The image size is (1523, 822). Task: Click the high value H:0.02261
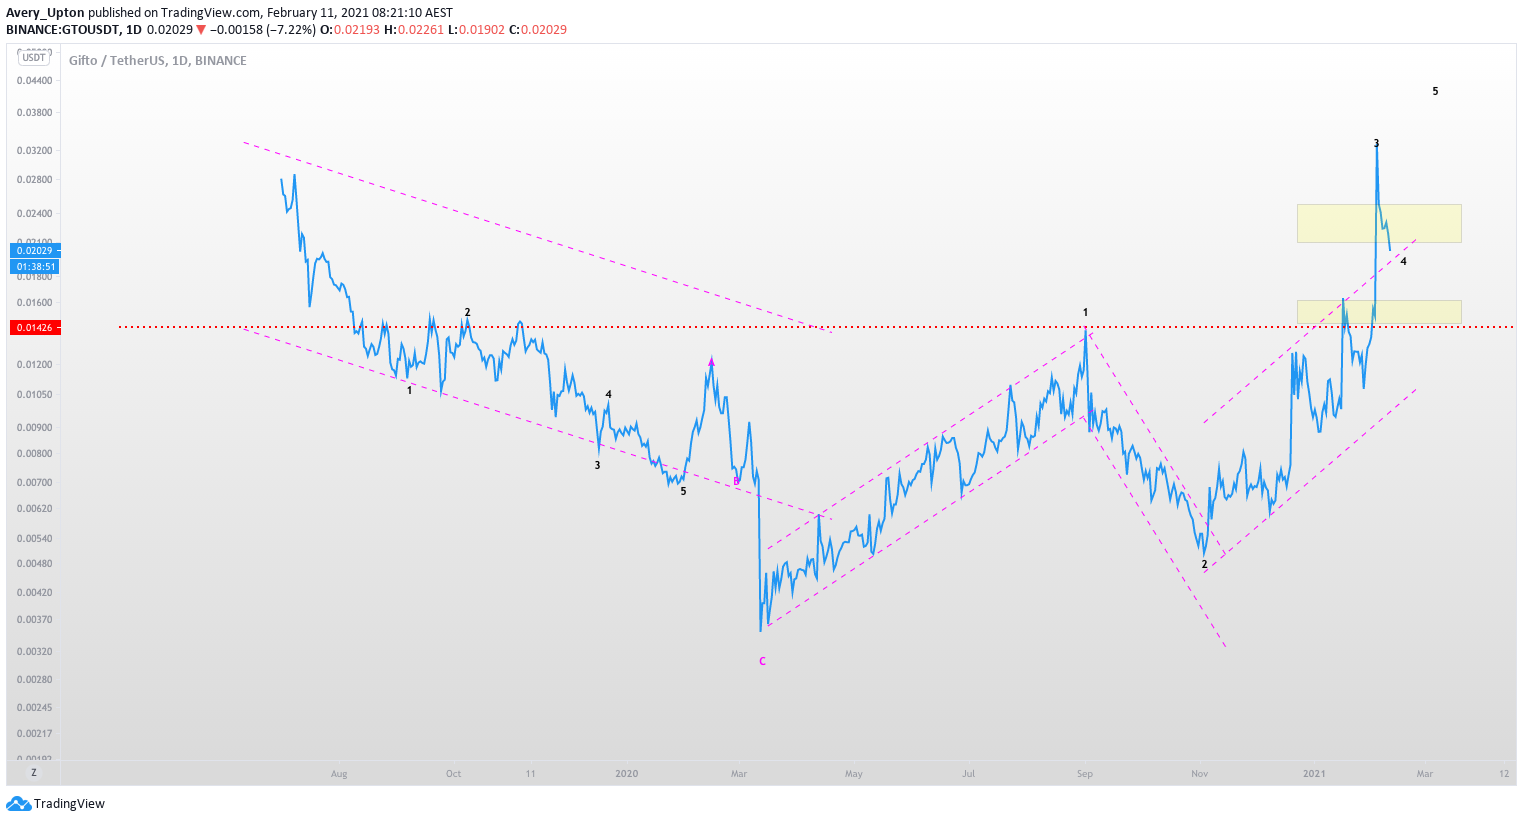click(414, 30)
